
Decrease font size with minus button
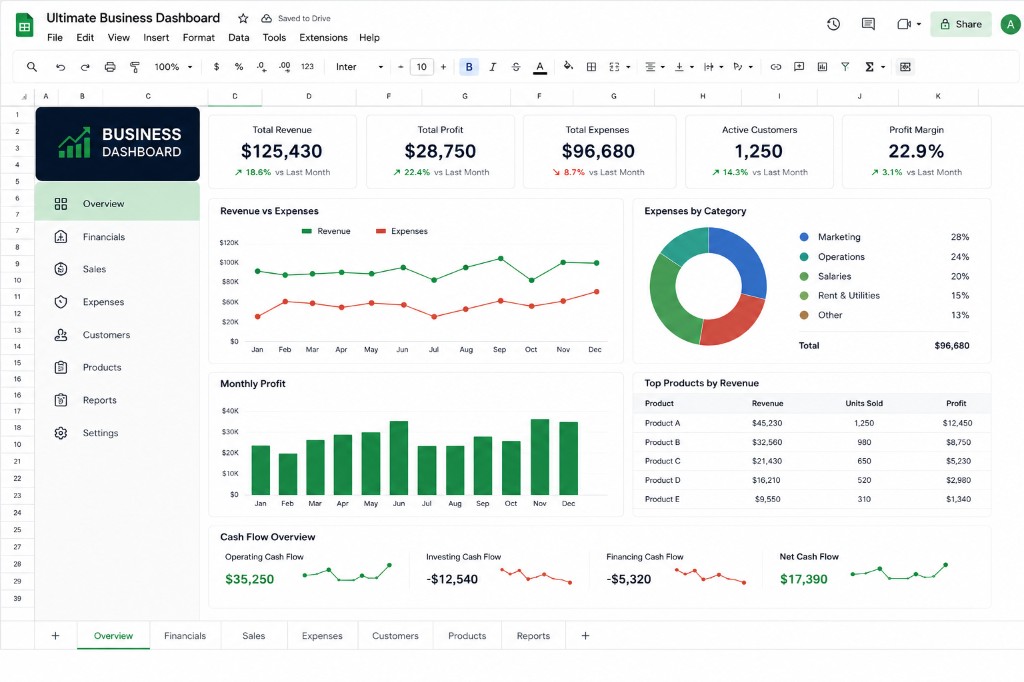click(x=400, y=67)
